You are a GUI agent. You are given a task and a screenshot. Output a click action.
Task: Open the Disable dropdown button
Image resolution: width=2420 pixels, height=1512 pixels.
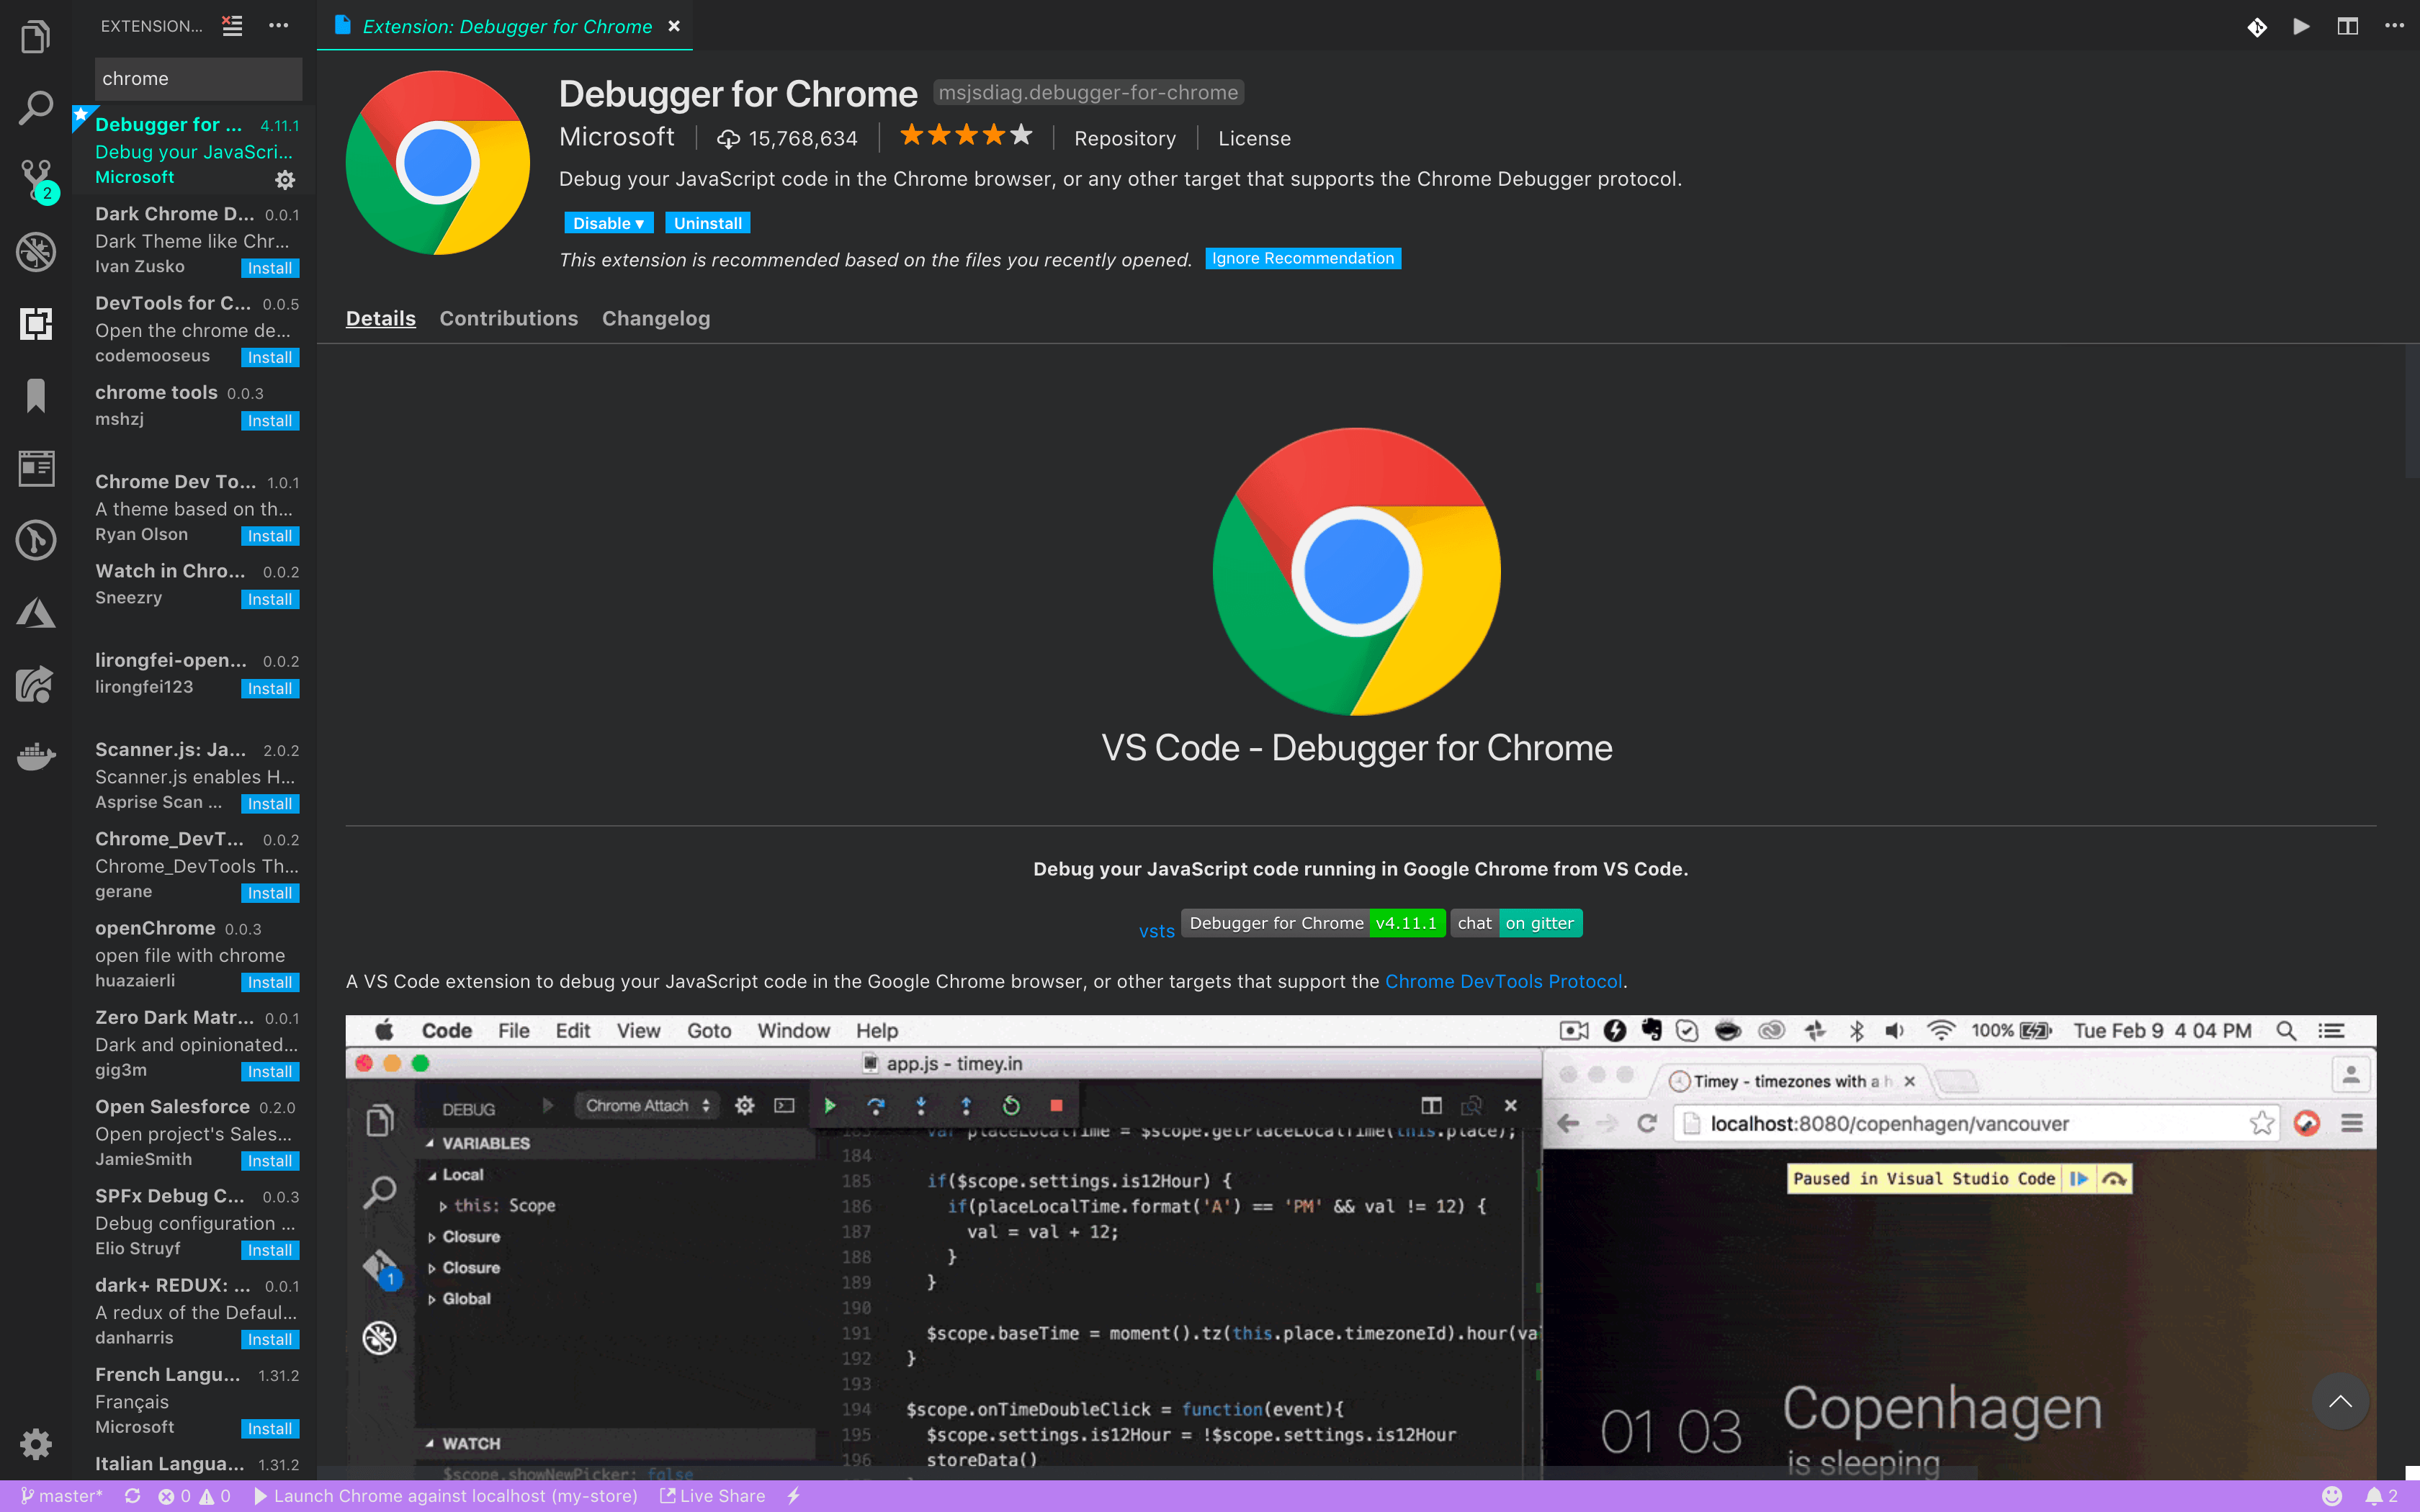click(608, 223)
